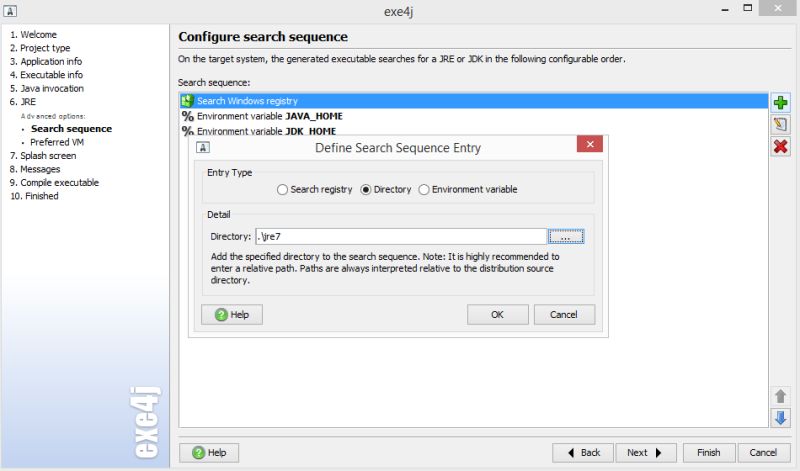Select Environment variable JAVA_HOME entry
This screenshot has height=471, width=800.
pos(473,116)
